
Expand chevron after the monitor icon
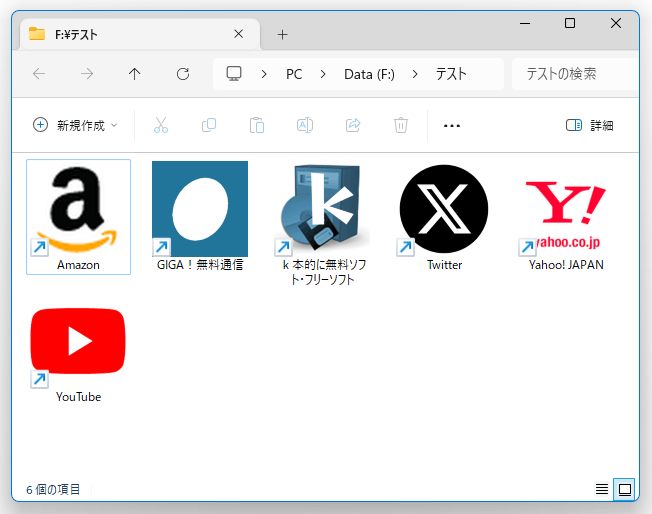click(264, 74)
